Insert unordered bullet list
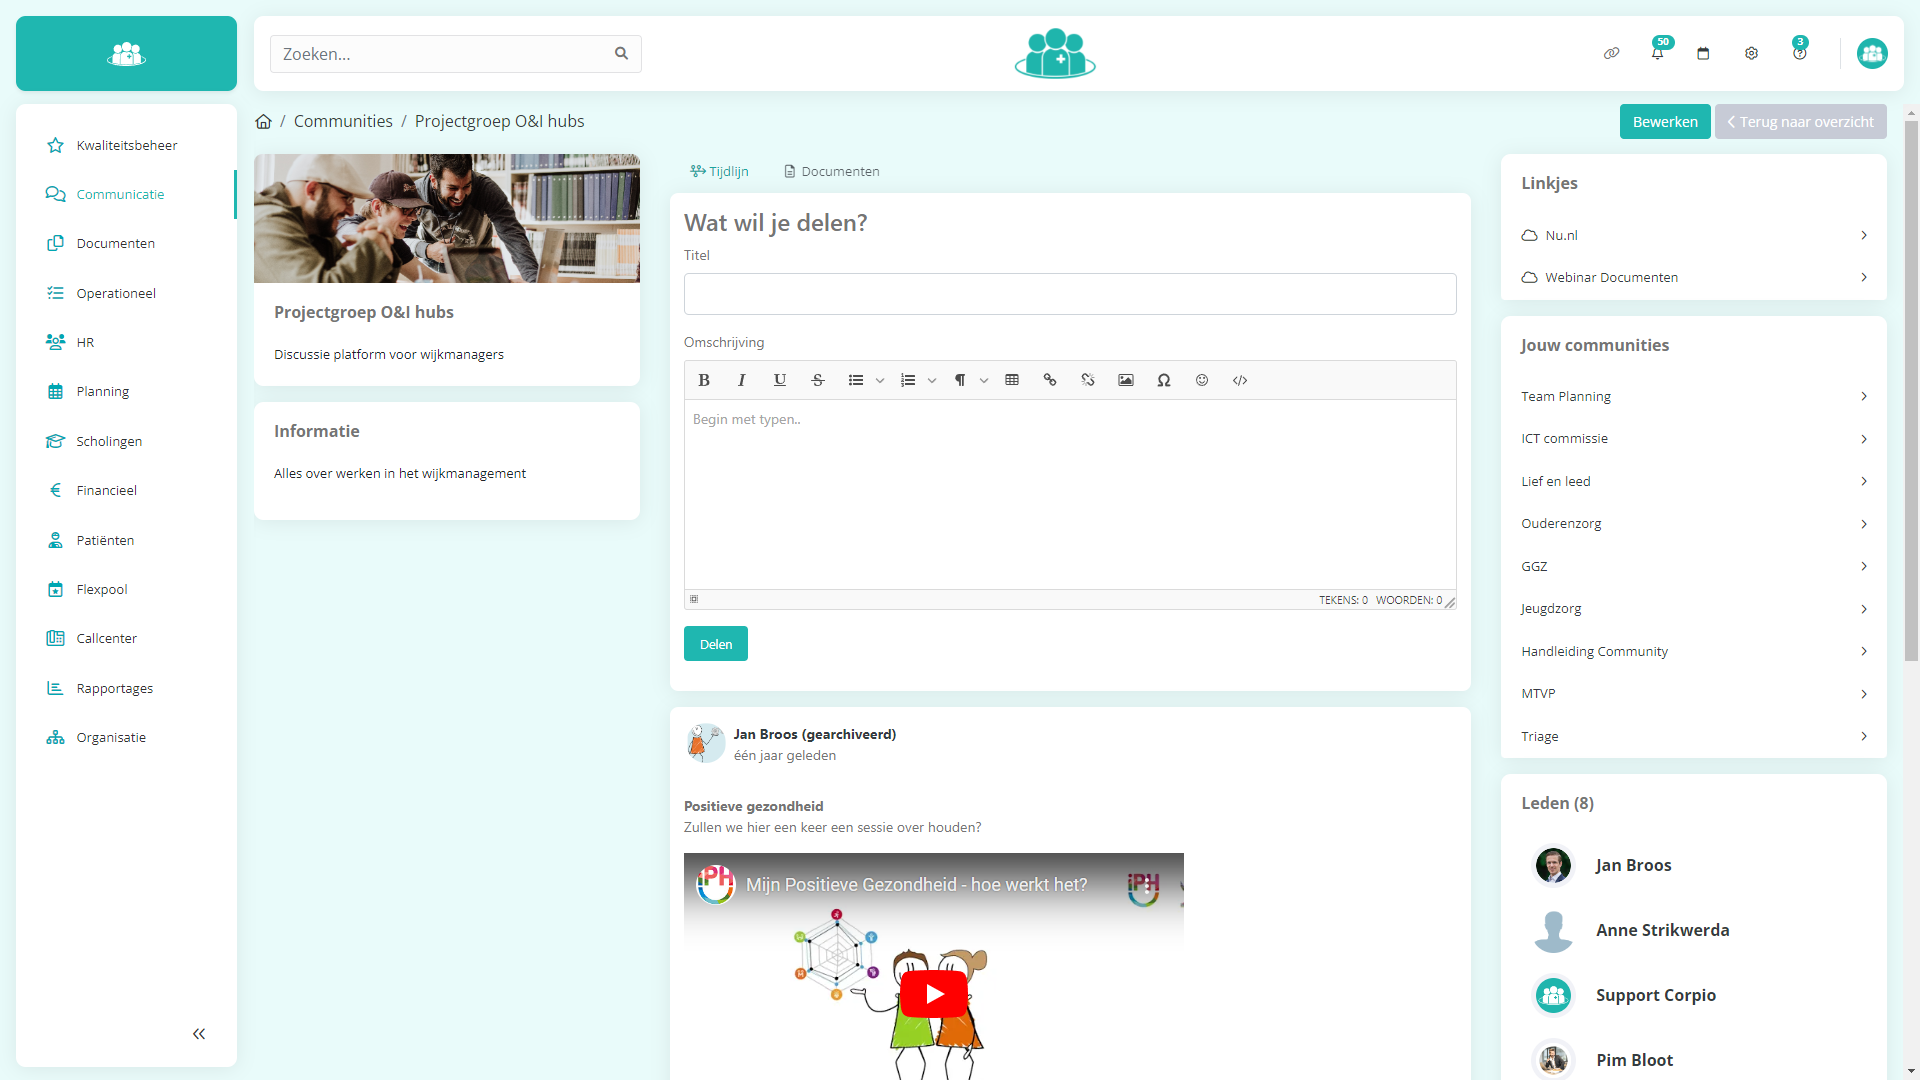Image resolution: width=1920 pixels, height=1080 pixels. [856, 380]
